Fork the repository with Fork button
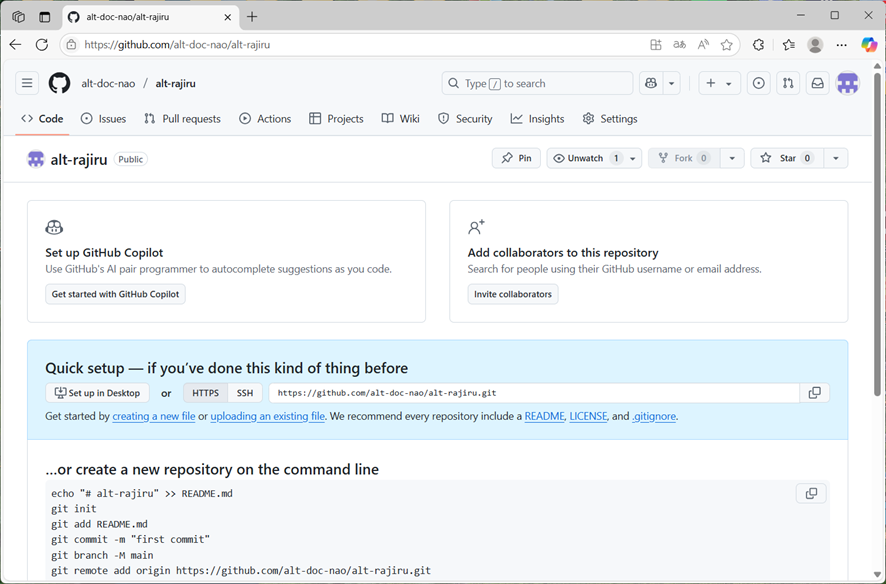The width and height of the screenshot is (886, 584). tap(684, 158)
